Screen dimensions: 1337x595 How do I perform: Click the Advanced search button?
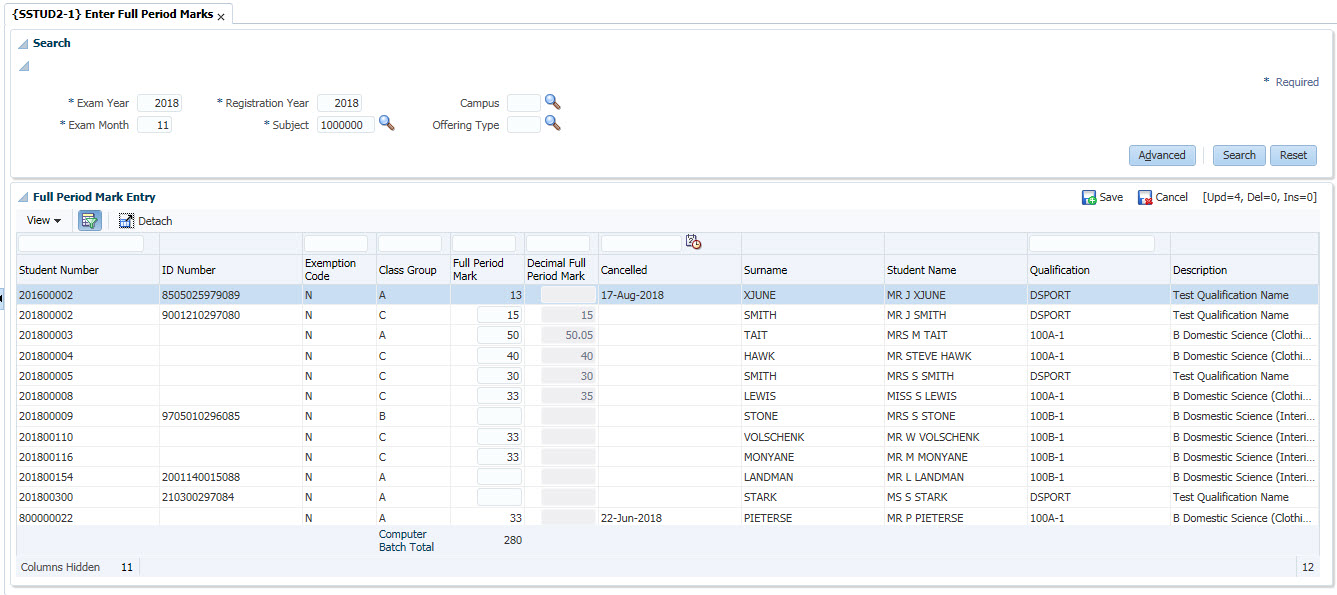pos(1161,156)
